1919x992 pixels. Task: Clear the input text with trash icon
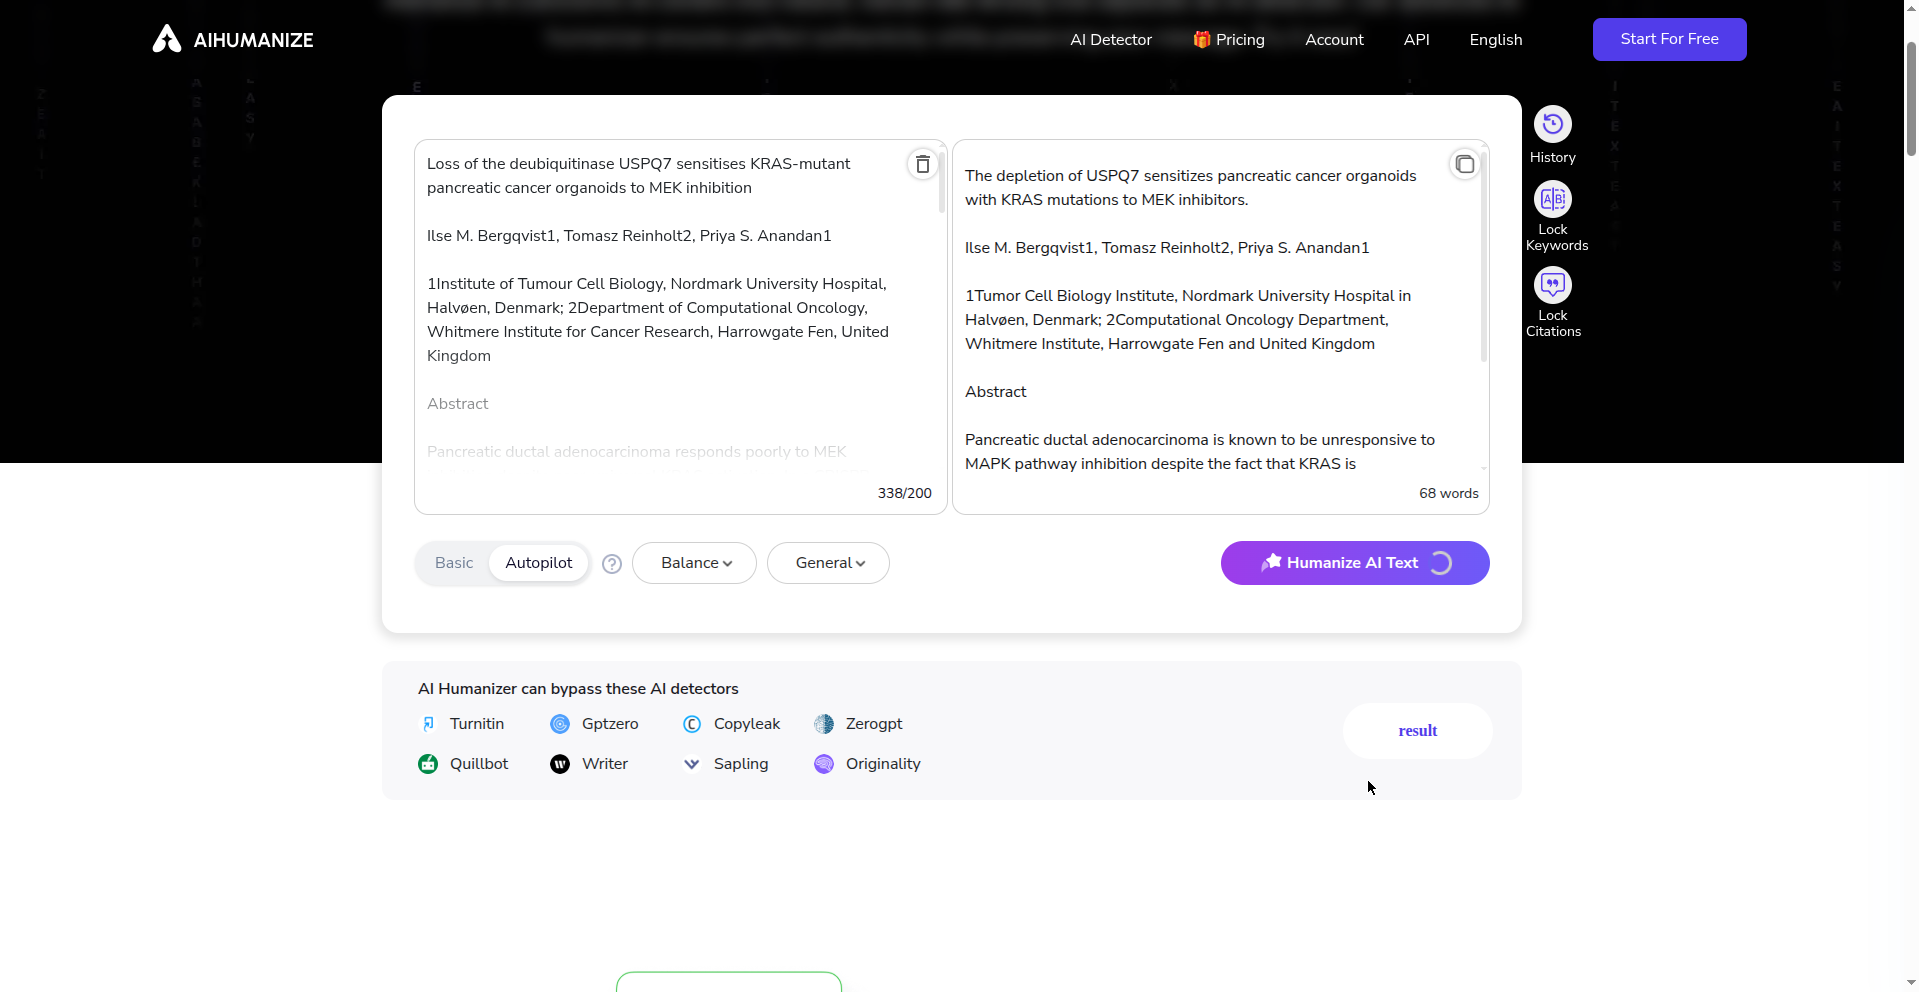click(x=922, y=164)
